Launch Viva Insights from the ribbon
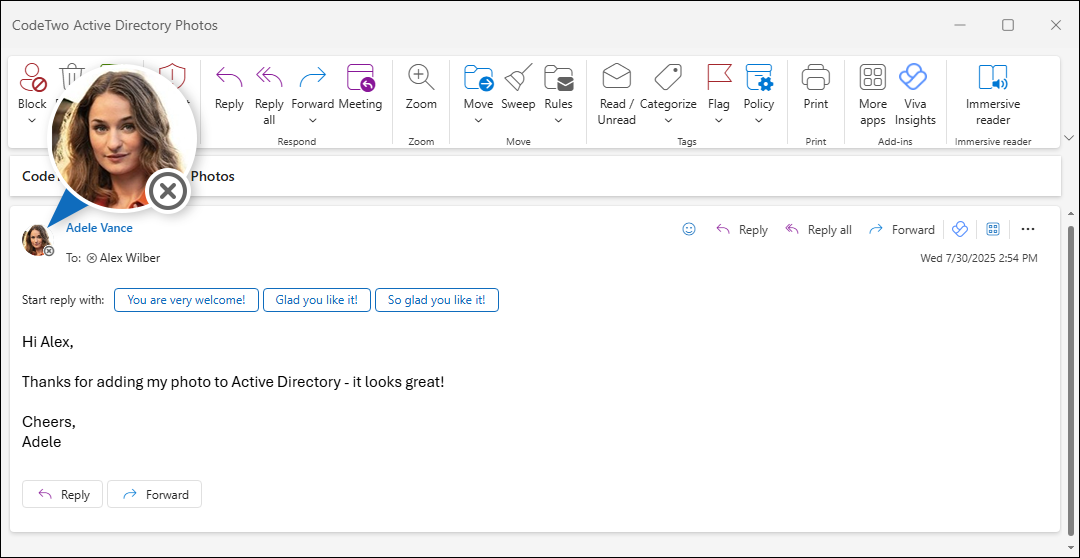 point(915,94)
